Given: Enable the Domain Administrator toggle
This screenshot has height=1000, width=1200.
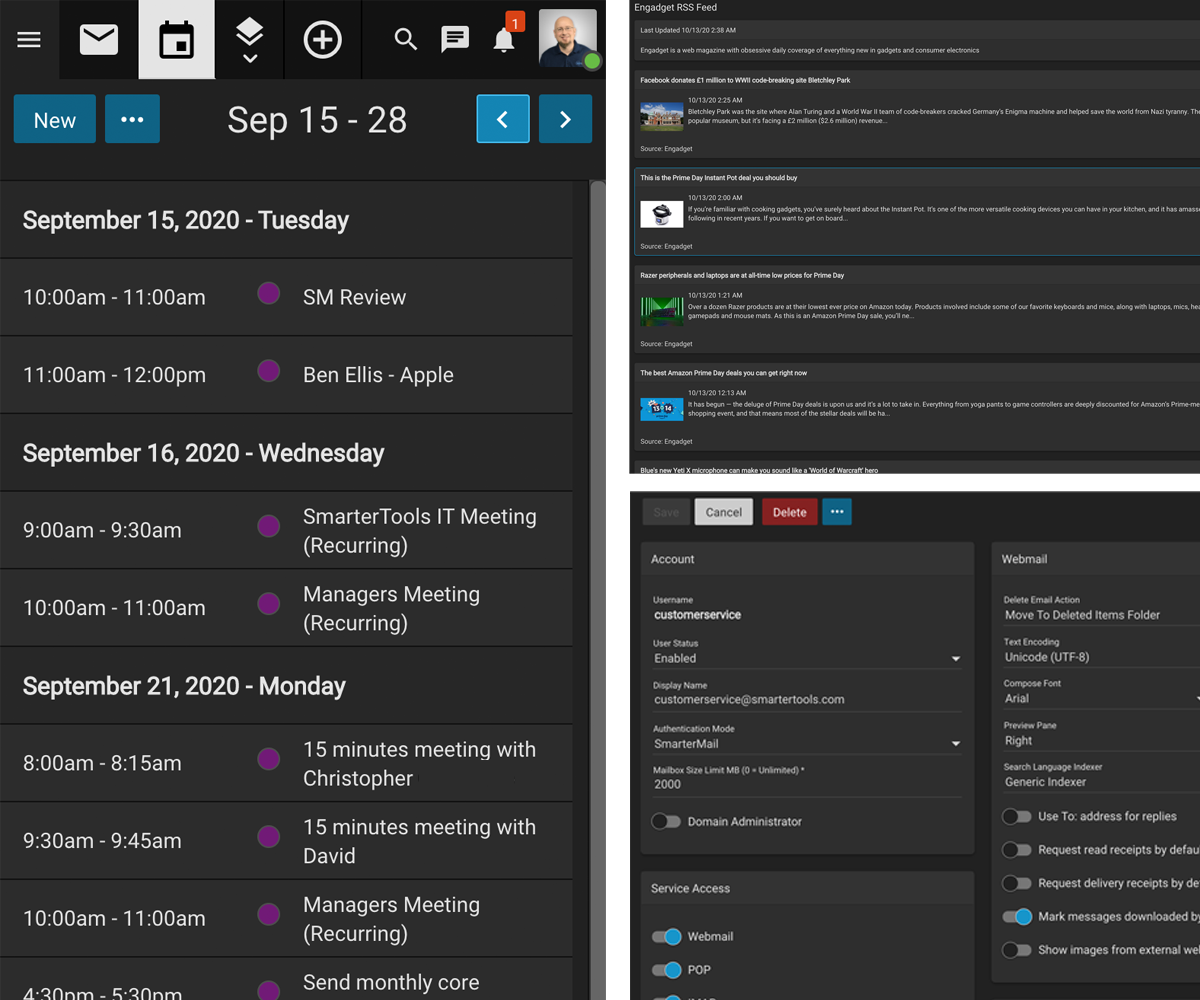Looking at the screenshot, I should click(x=666, y=821).
